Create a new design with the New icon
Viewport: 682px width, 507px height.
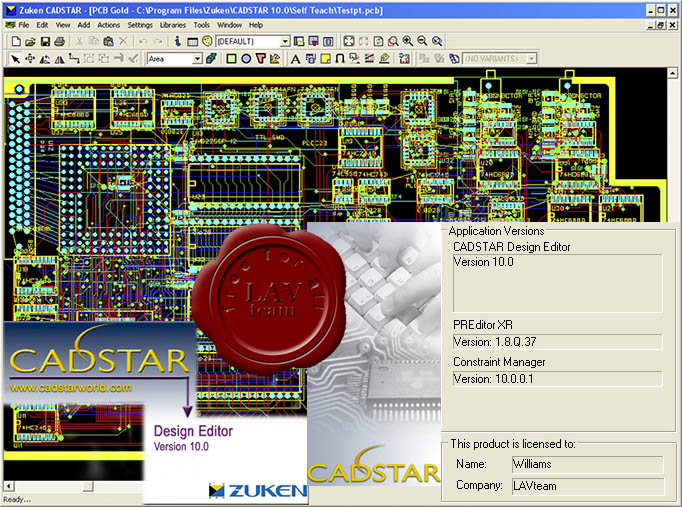(16, 41)
